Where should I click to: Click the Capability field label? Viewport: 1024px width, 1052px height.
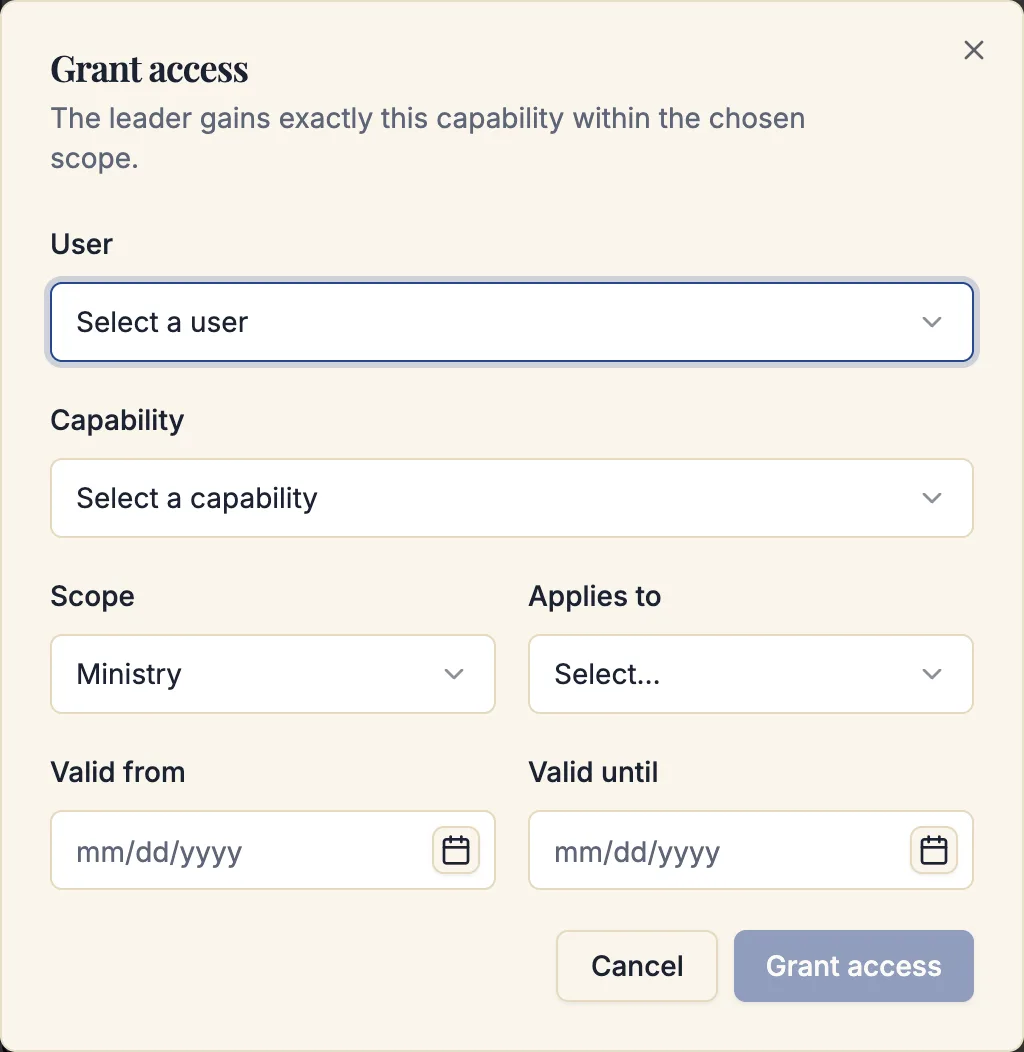tap(117, 421)
